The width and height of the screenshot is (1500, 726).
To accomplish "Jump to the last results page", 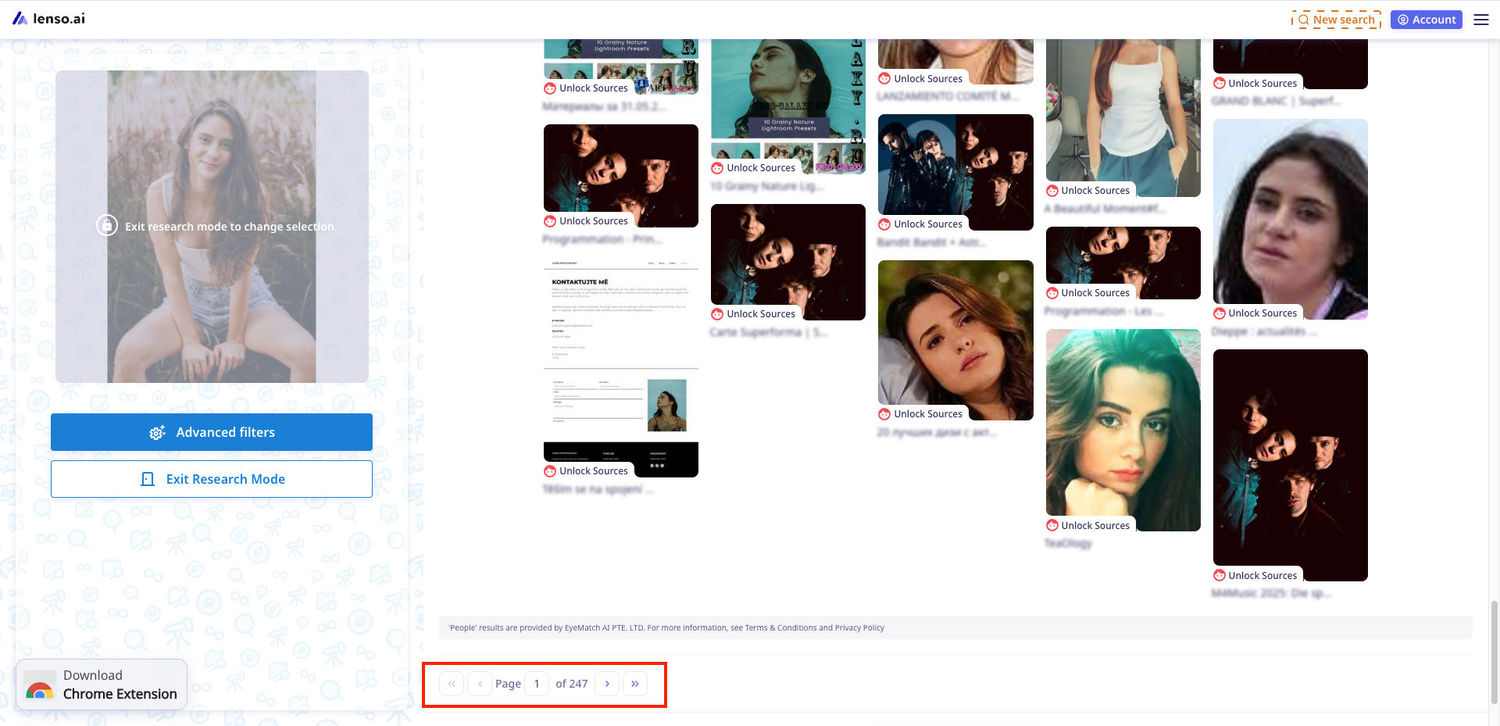I will pos(635,684).
